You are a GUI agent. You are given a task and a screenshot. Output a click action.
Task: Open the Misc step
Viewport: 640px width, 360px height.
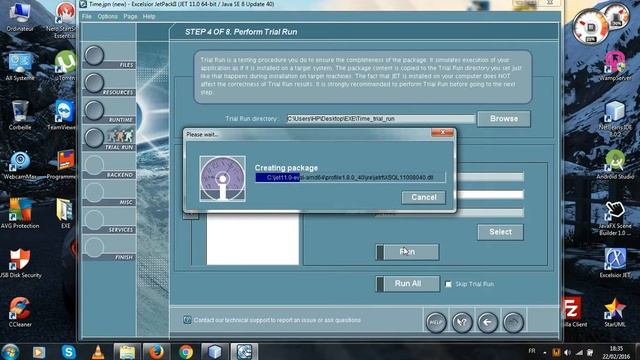(94, 192)
